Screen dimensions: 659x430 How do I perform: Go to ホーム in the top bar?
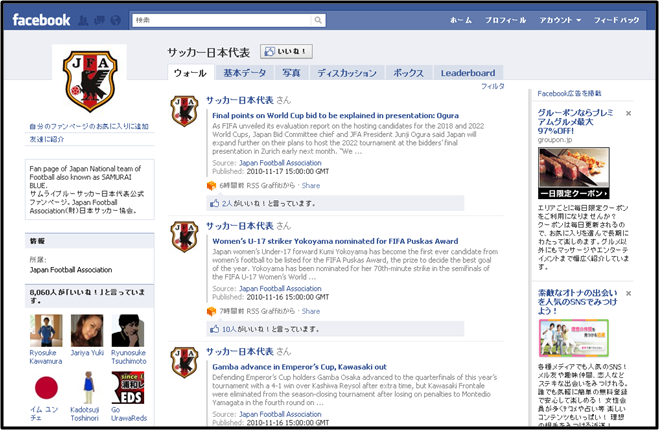461,20
